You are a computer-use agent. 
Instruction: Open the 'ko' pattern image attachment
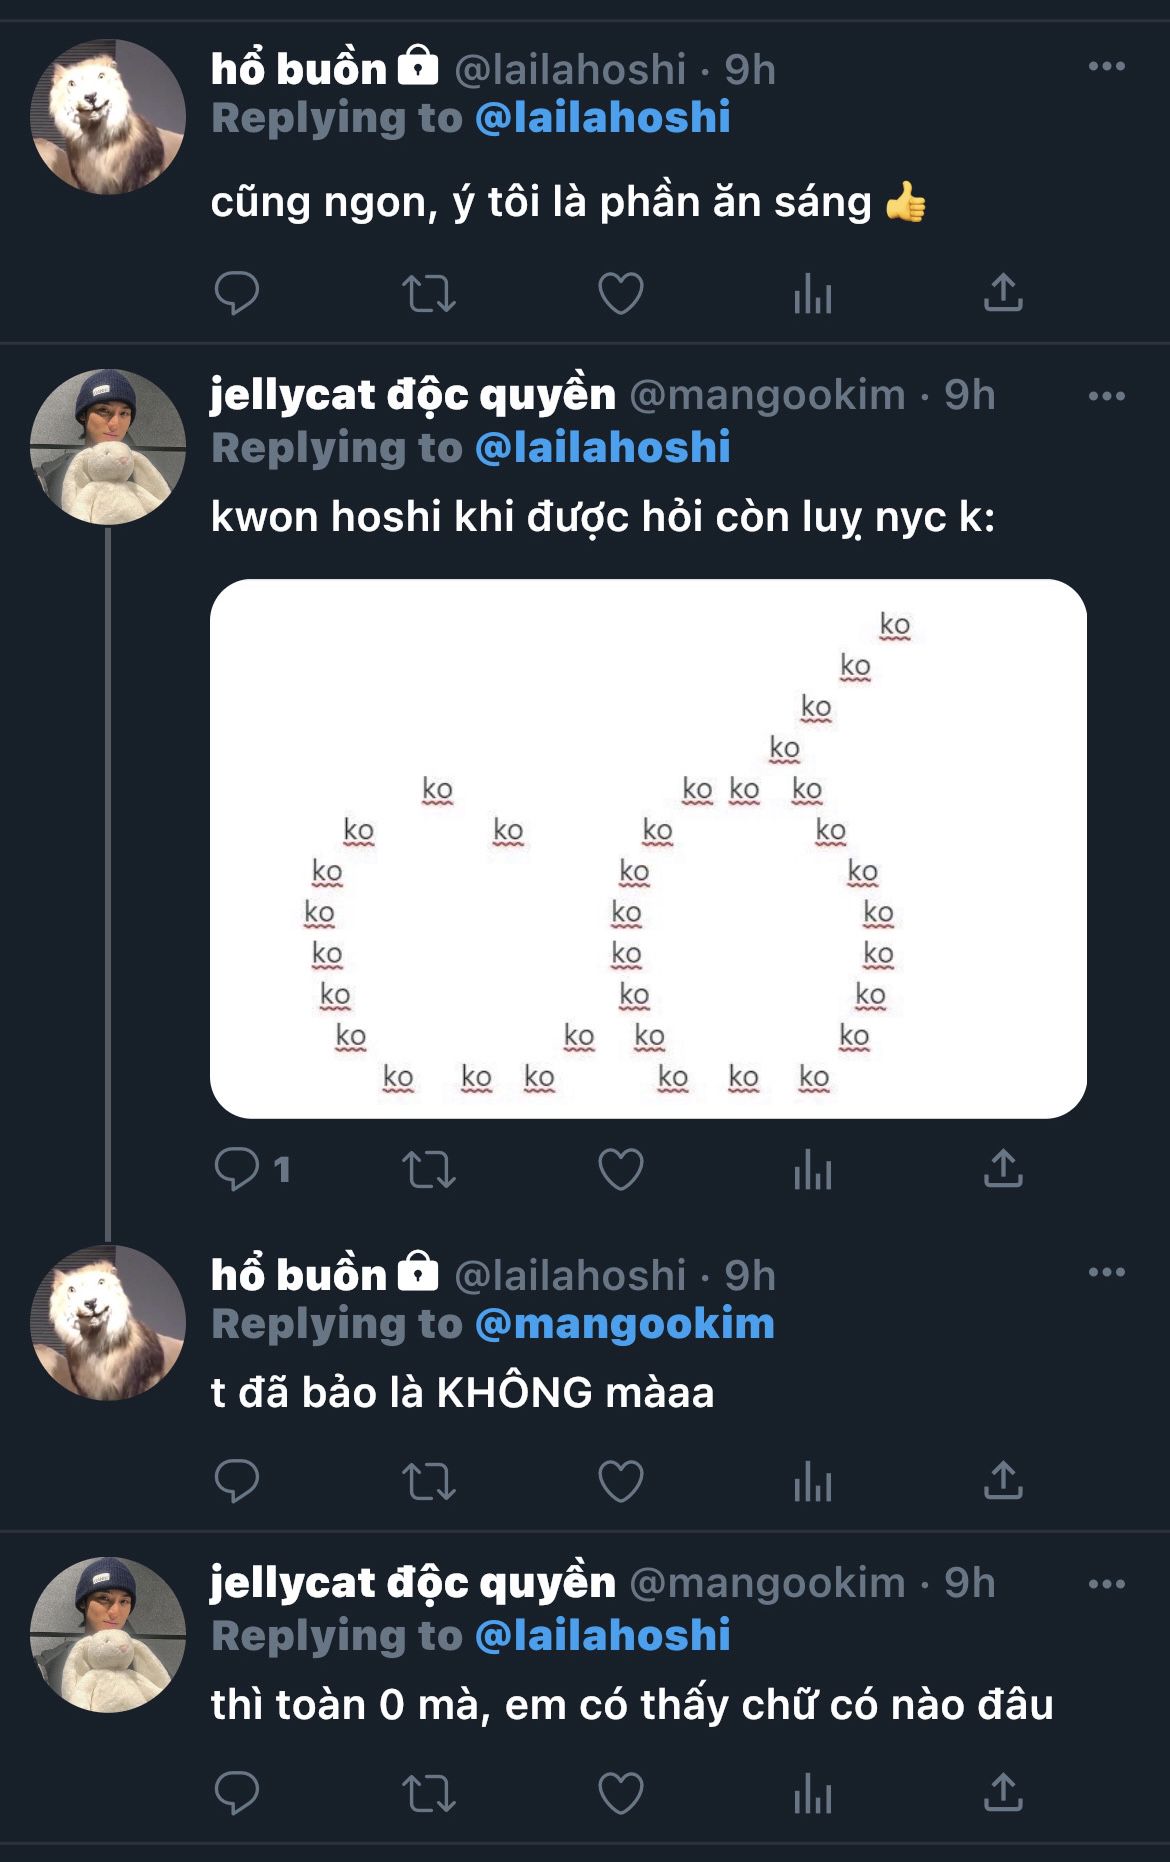648,848
